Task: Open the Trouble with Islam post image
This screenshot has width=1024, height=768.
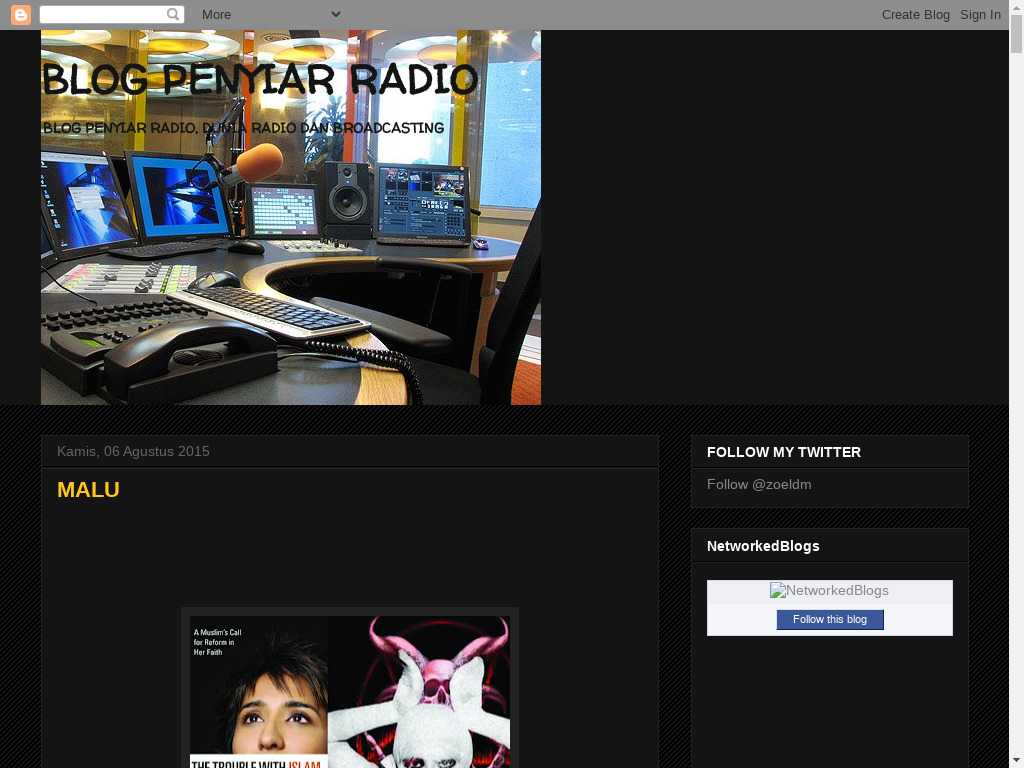Action: pos(349,690)
